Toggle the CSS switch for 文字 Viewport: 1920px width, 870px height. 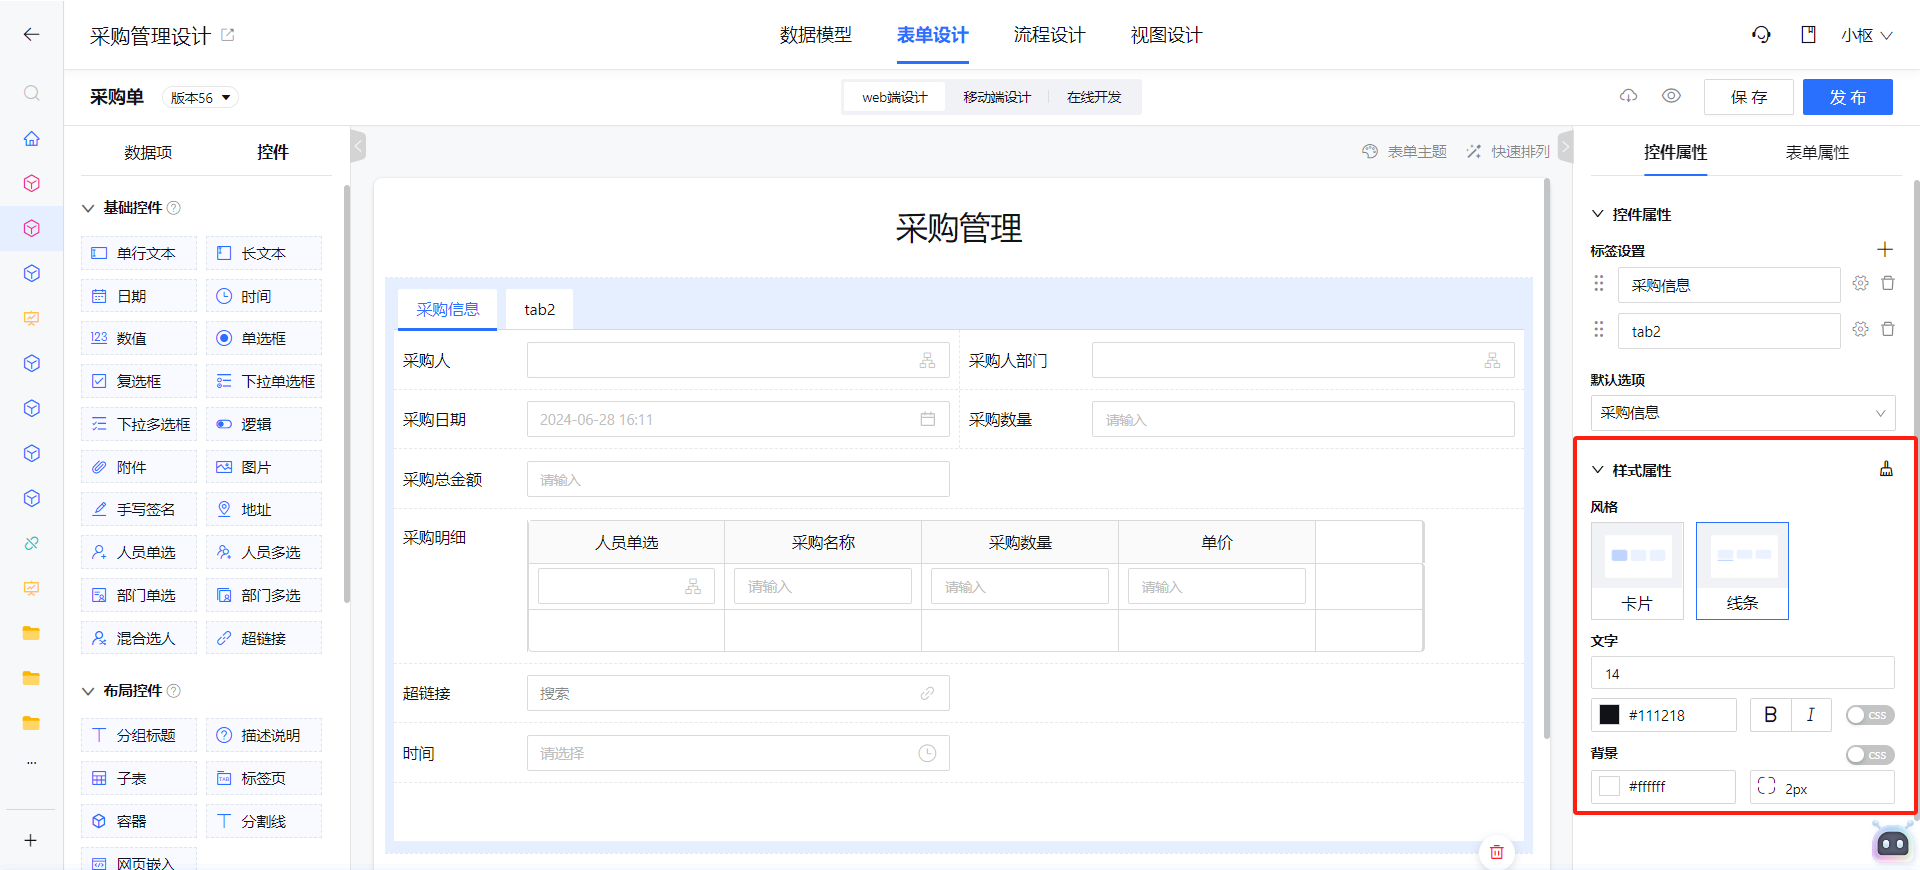[1870, 715]
